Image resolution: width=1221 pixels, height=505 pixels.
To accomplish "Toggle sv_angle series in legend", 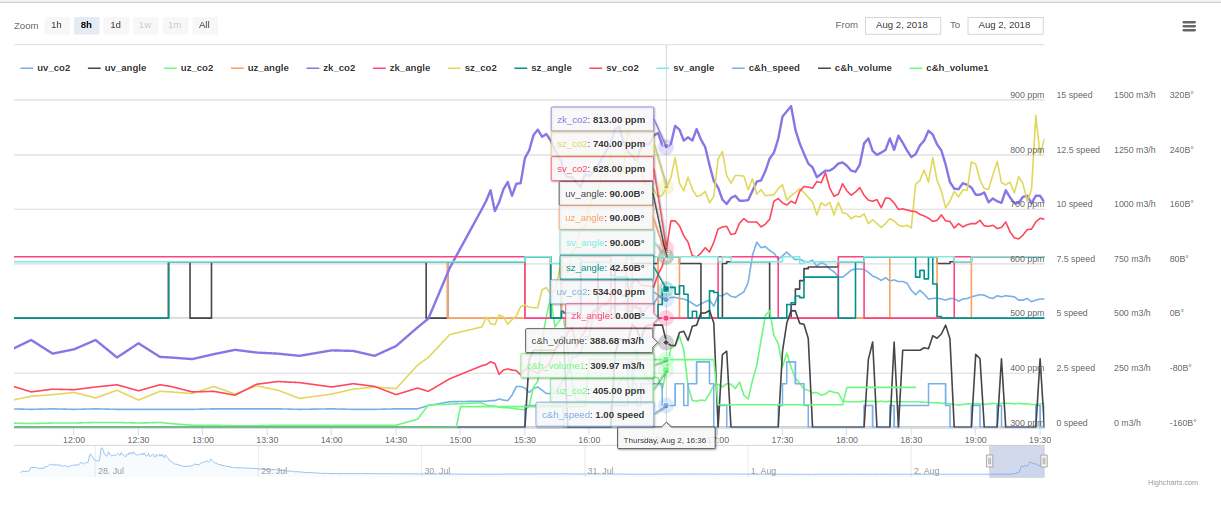I will coord(686,68).
